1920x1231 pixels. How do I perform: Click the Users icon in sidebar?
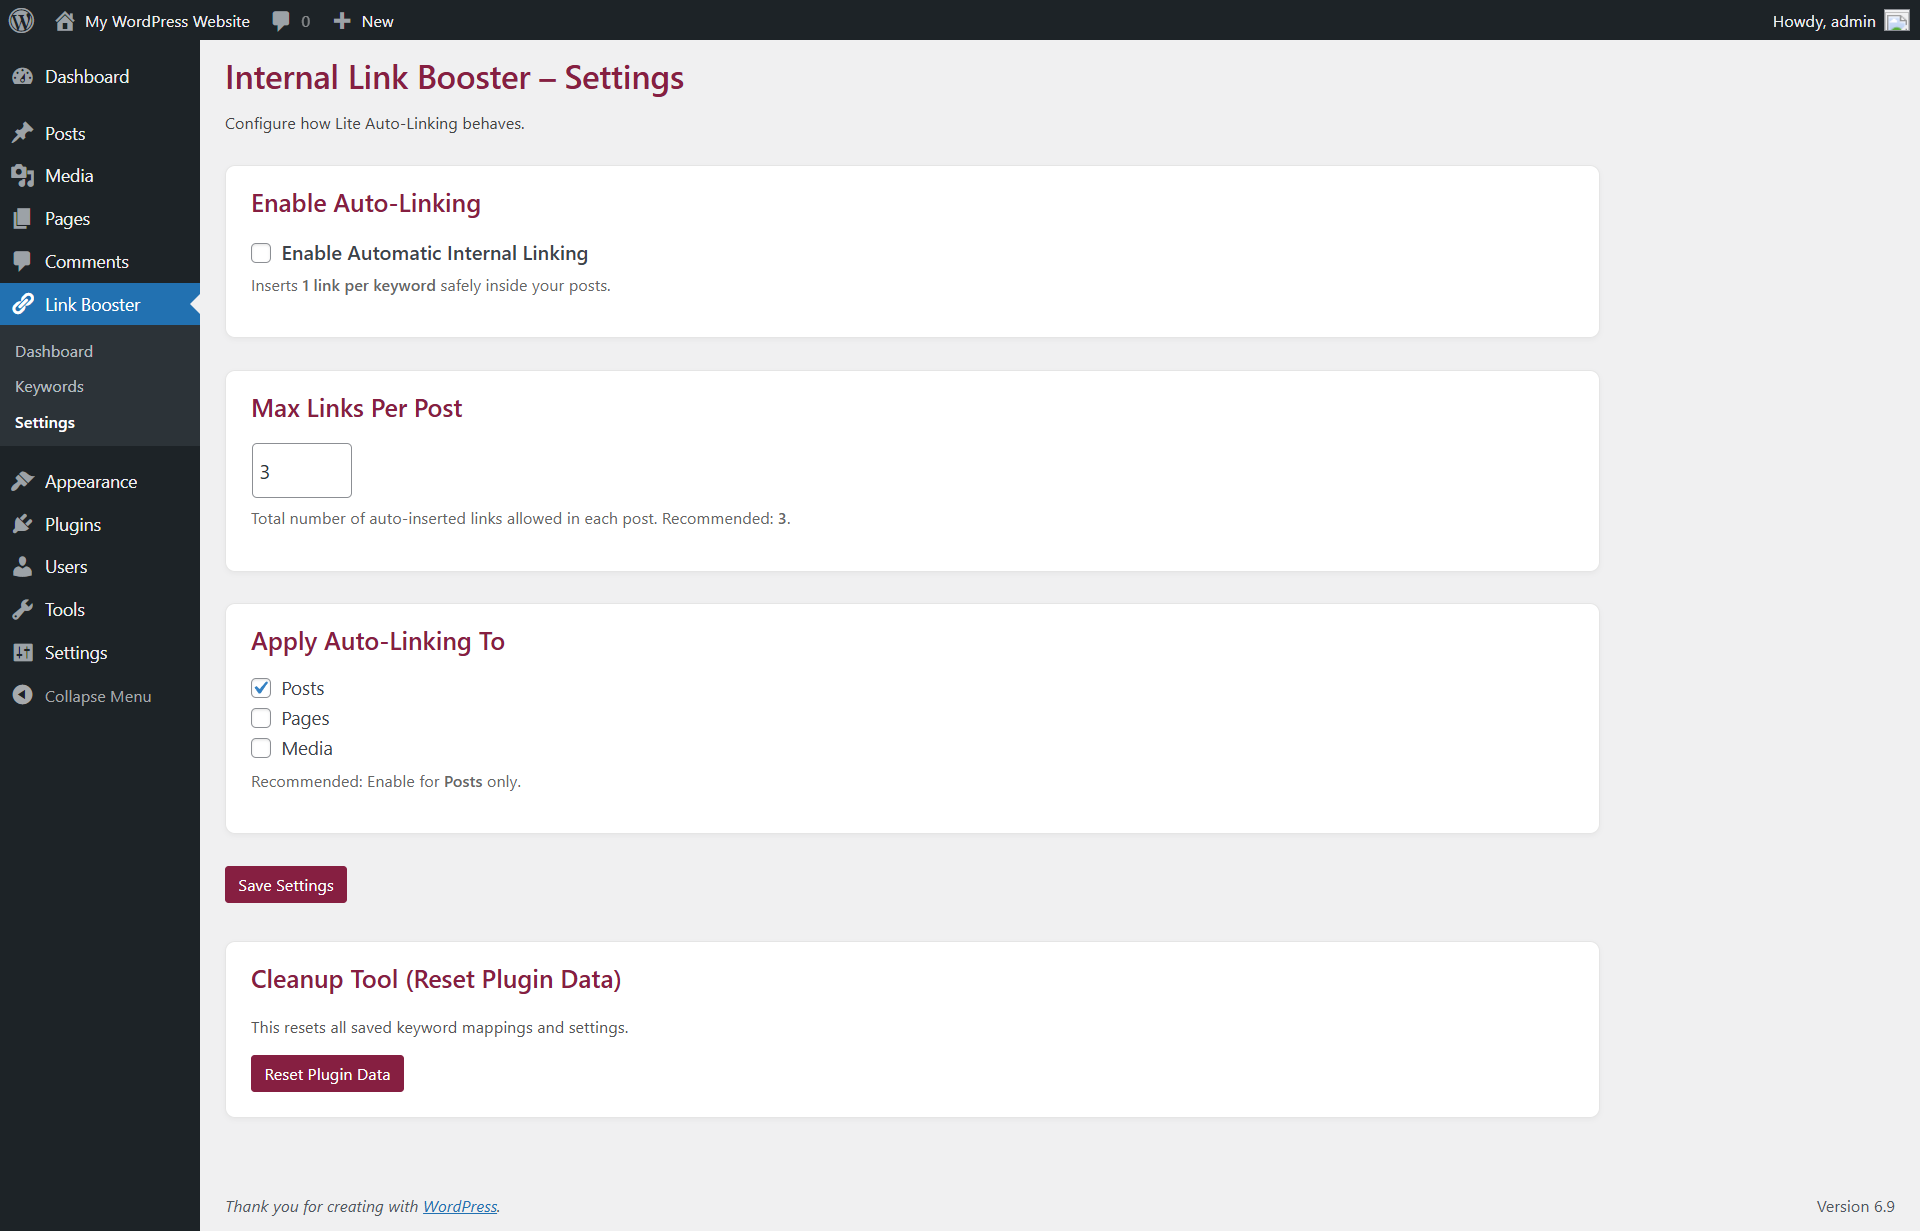(22, 566)
